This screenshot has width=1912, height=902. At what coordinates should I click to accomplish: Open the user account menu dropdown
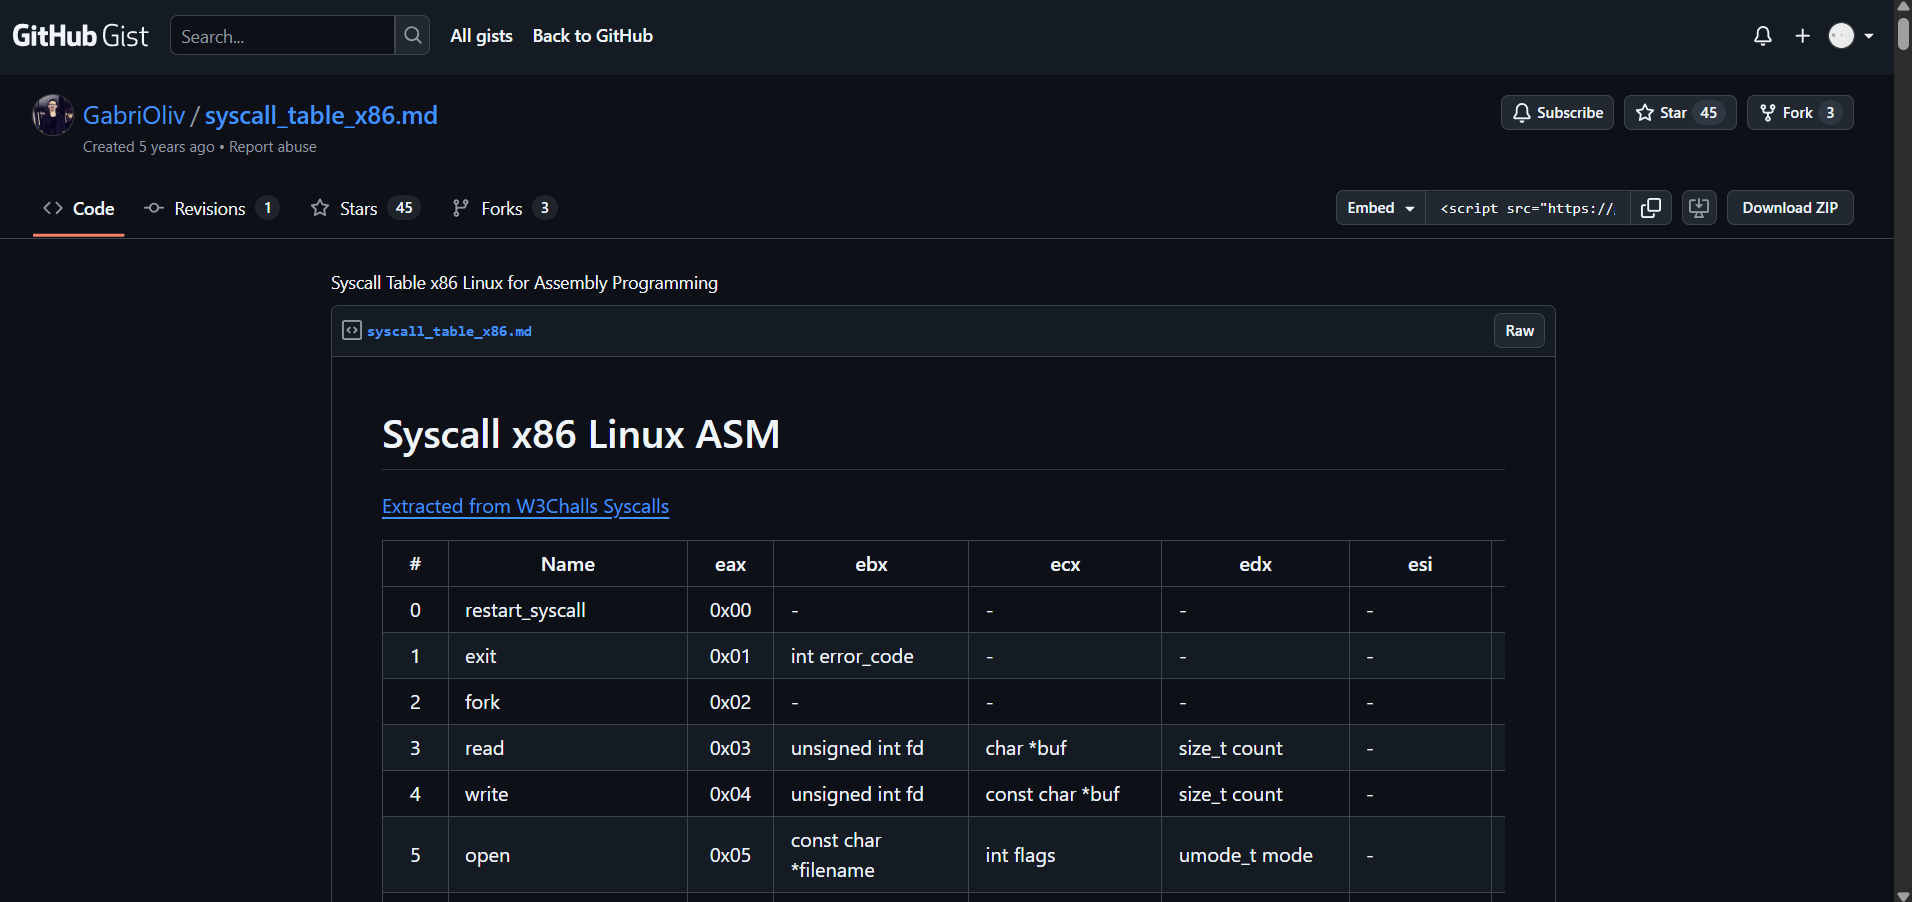(x=1851, y=36)
